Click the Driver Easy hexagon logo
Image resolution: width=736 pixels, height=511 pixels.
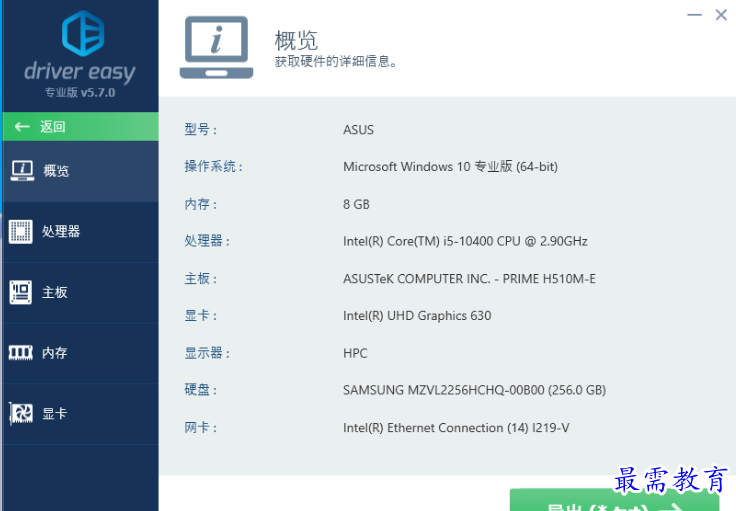click(x=83, y=33)
